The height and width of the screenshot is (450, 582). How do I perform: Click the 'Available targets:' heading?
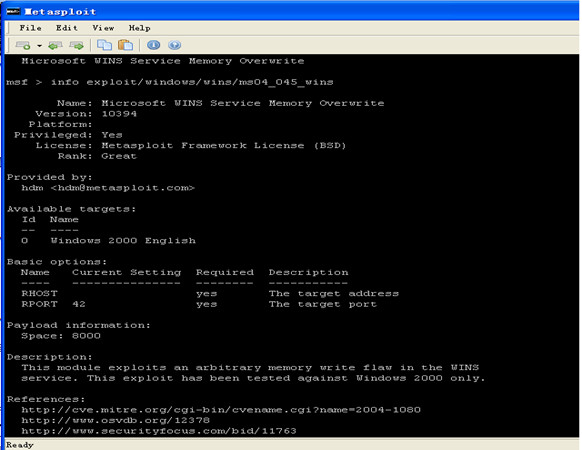(x=72, y=209)
